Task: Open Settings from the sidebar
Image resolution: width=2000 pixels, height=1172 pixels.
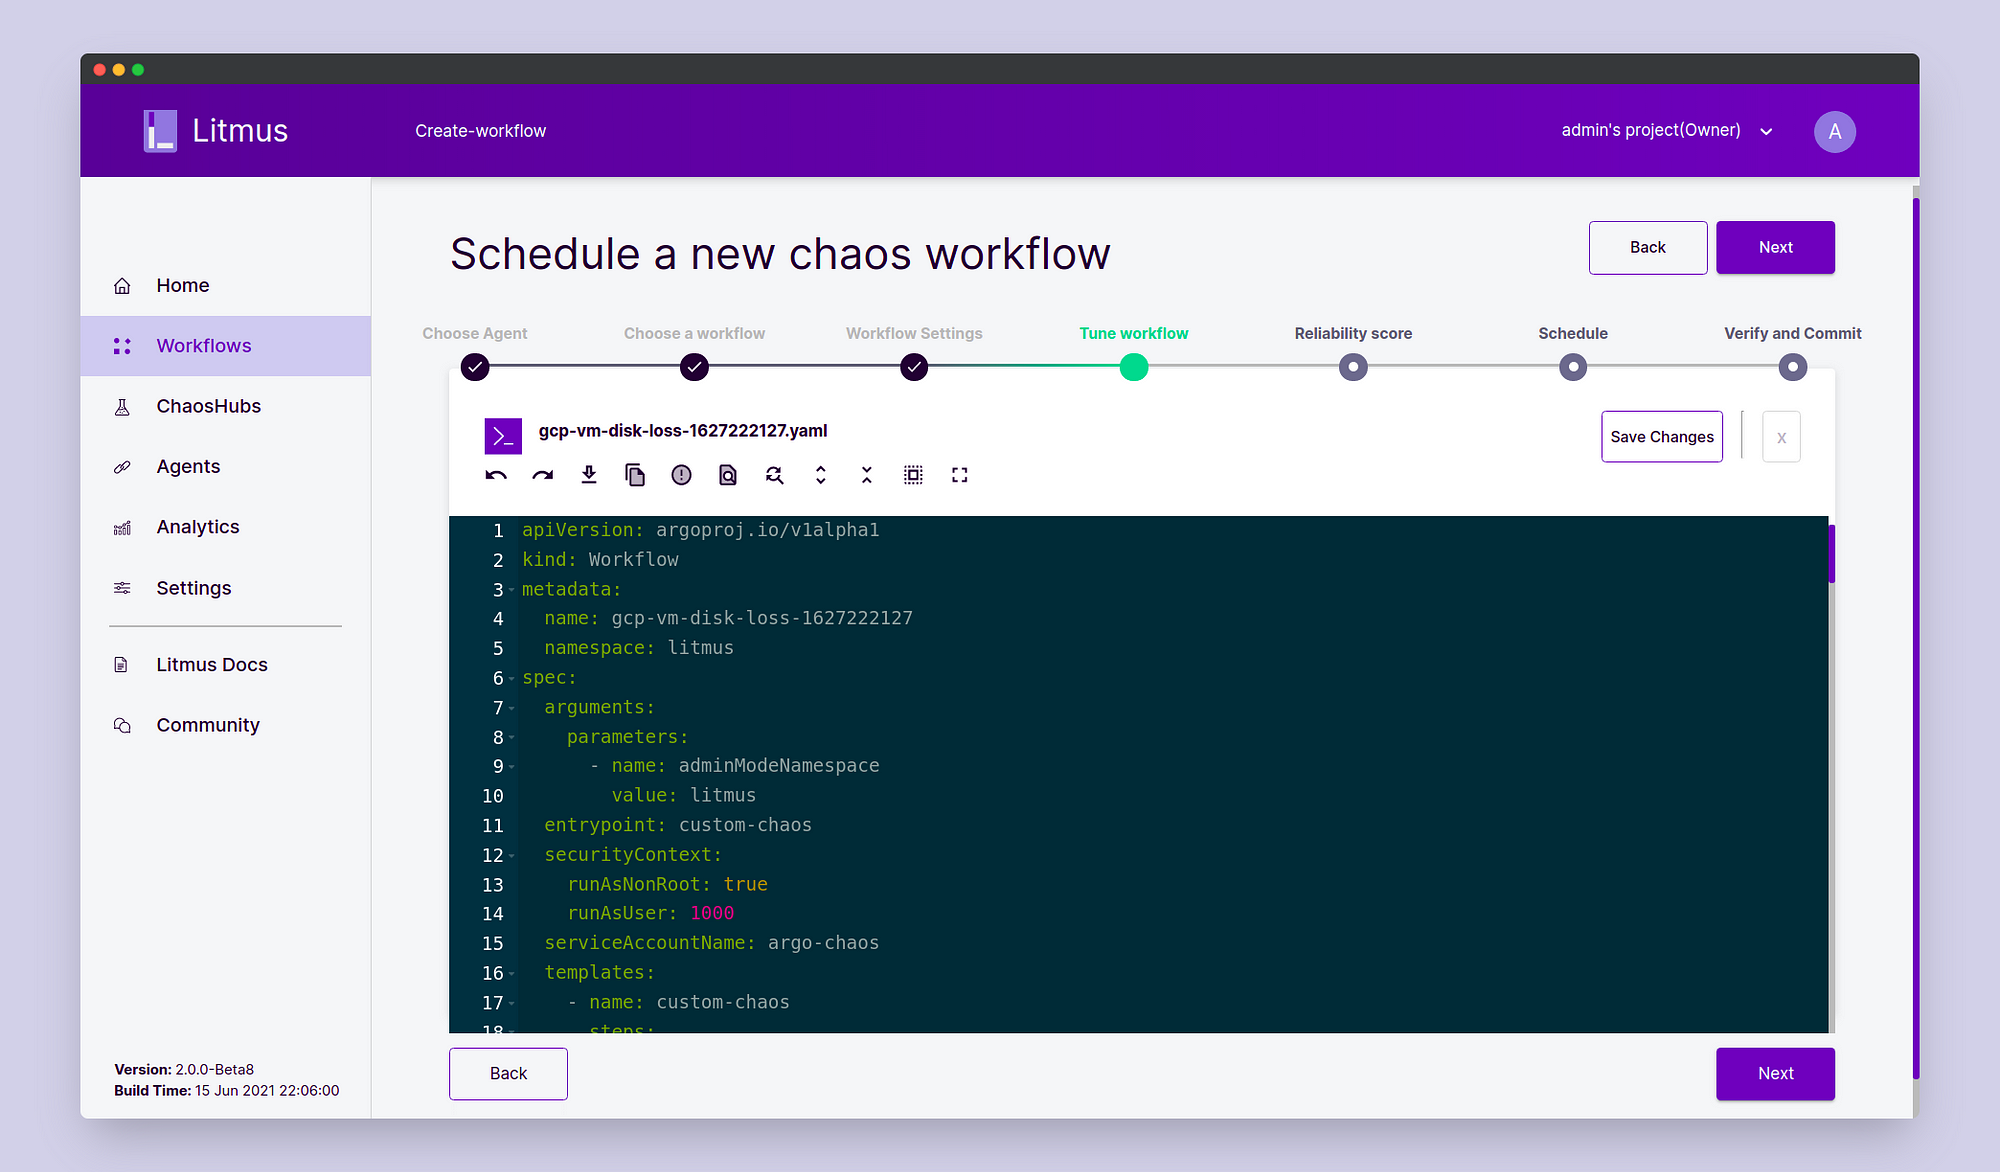Action: pos(225,588)
